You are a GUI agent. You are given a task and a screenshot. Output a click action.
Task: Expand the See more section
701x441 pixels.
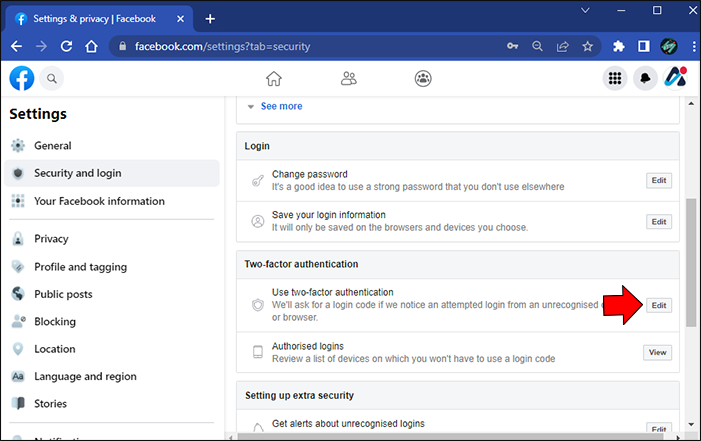(x=281, y=106)
